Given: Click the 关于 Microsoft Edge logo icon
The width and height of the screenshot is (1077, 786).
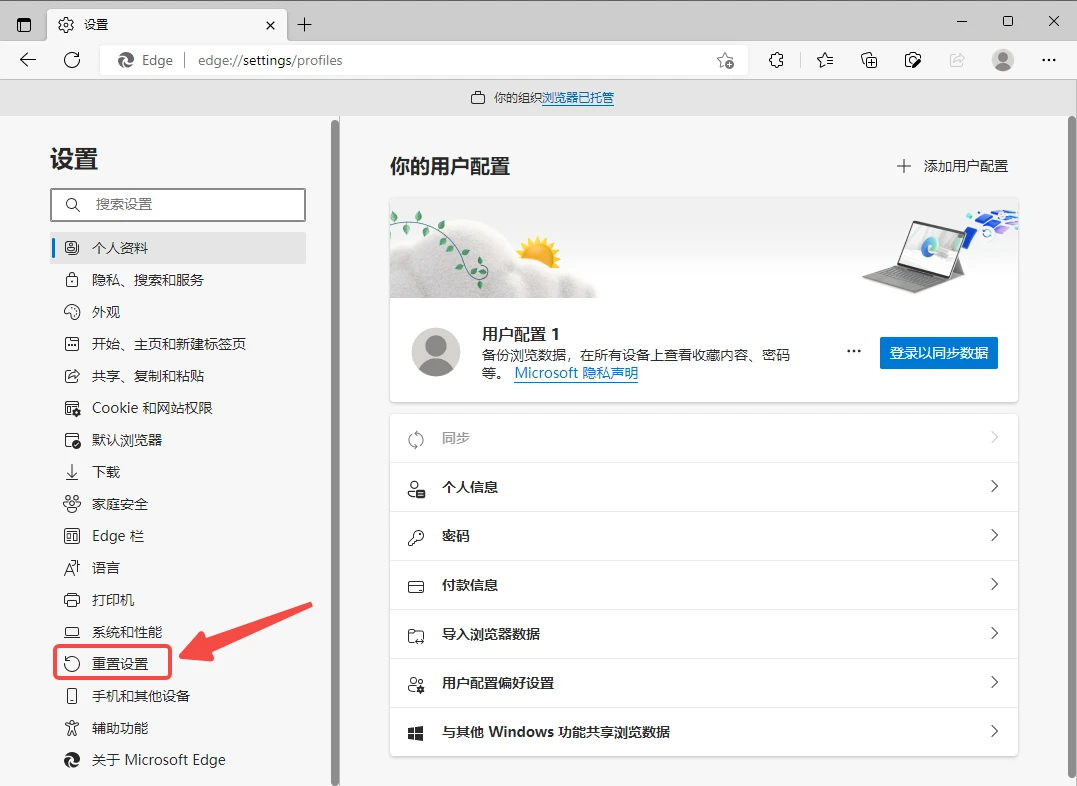Looking at the screenshot, I should tap(72, 760).
